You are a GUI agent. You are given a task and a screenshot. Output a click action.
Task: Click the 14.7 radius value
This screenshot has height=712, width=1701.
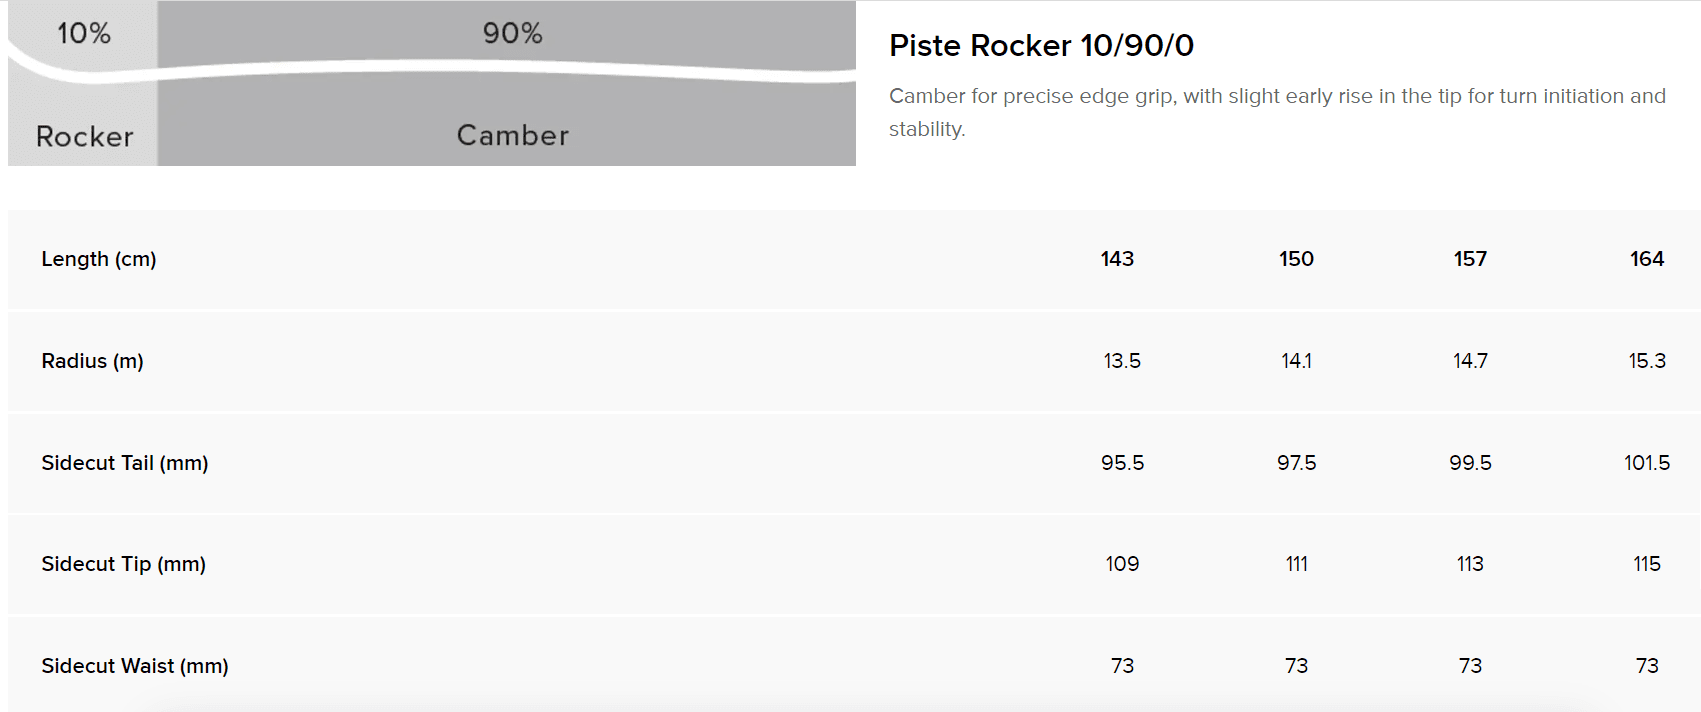pyautogui.click(x=1470, y=361)
